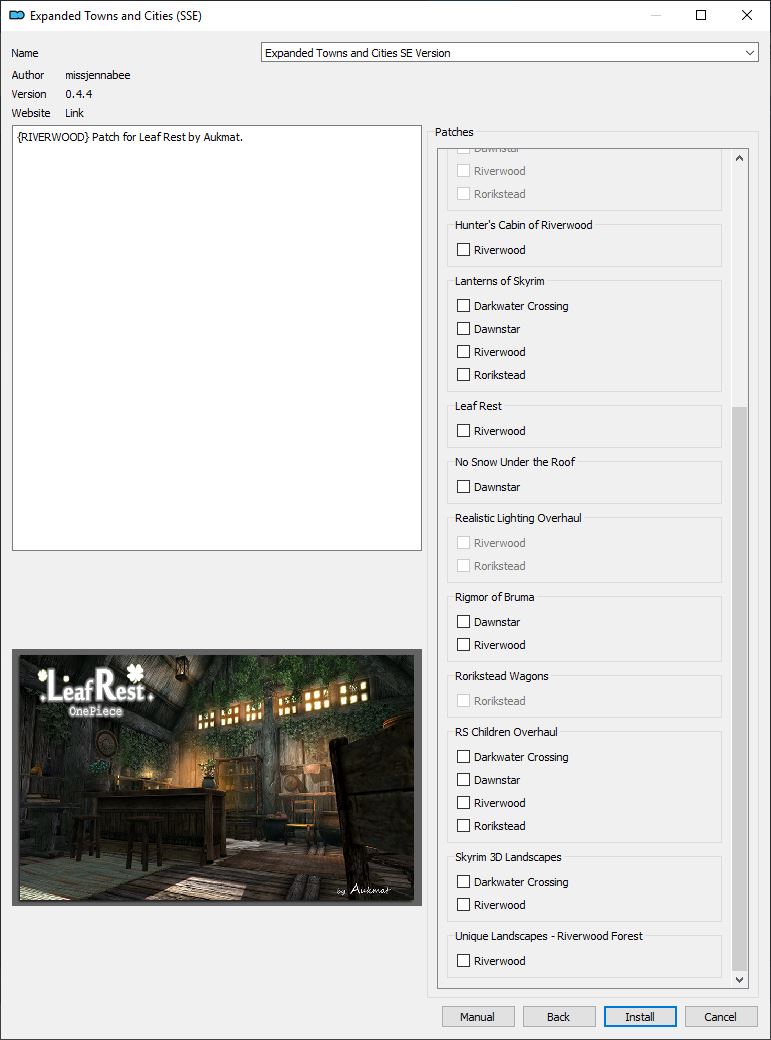Screen dimensions: 771x1040
Task: Click the patches list scroll-up arrow
Action: [740, 158]
